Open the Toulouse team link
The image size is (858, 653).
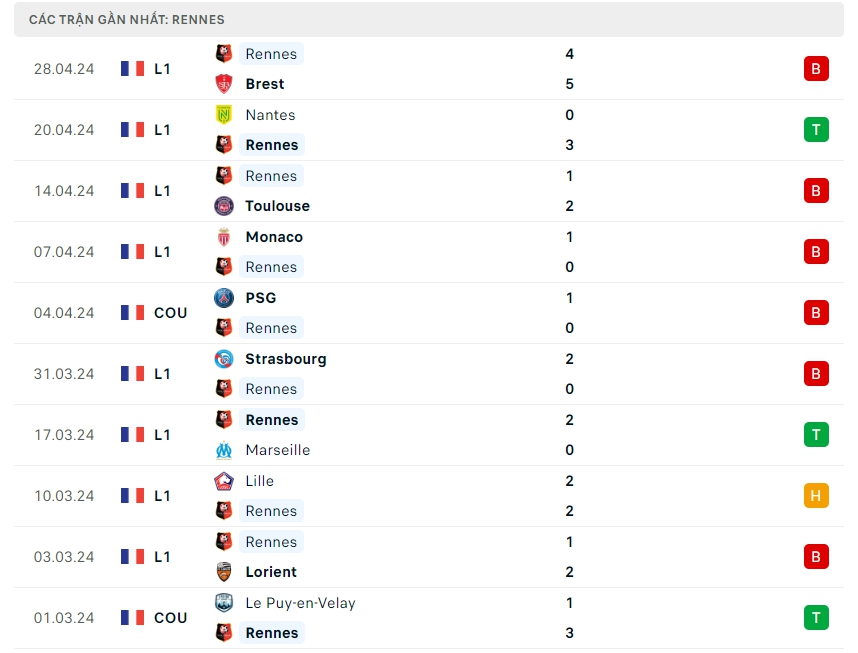tap(277, 206)
